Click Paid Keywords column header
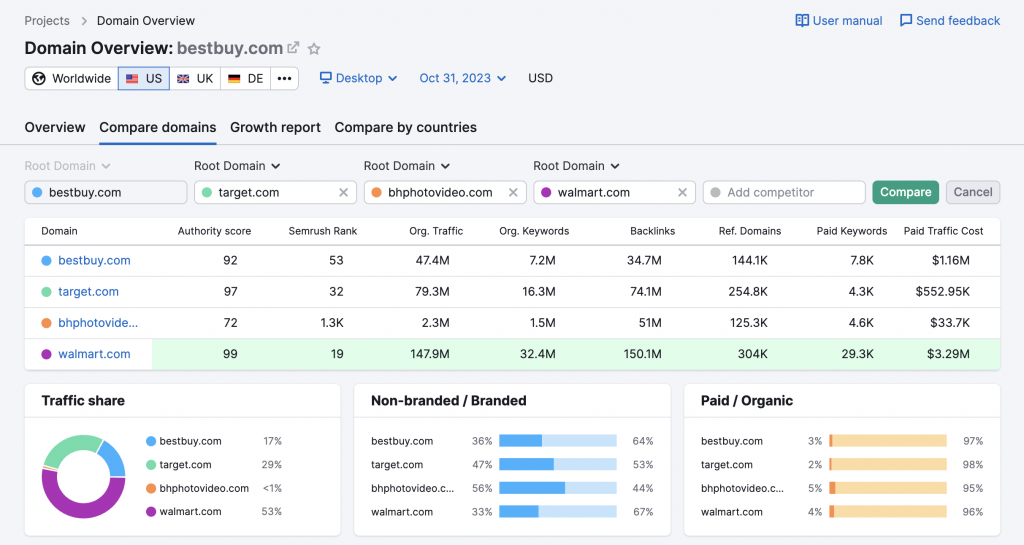The width and height of the screenshot is (1024, 545). [852, 231]
